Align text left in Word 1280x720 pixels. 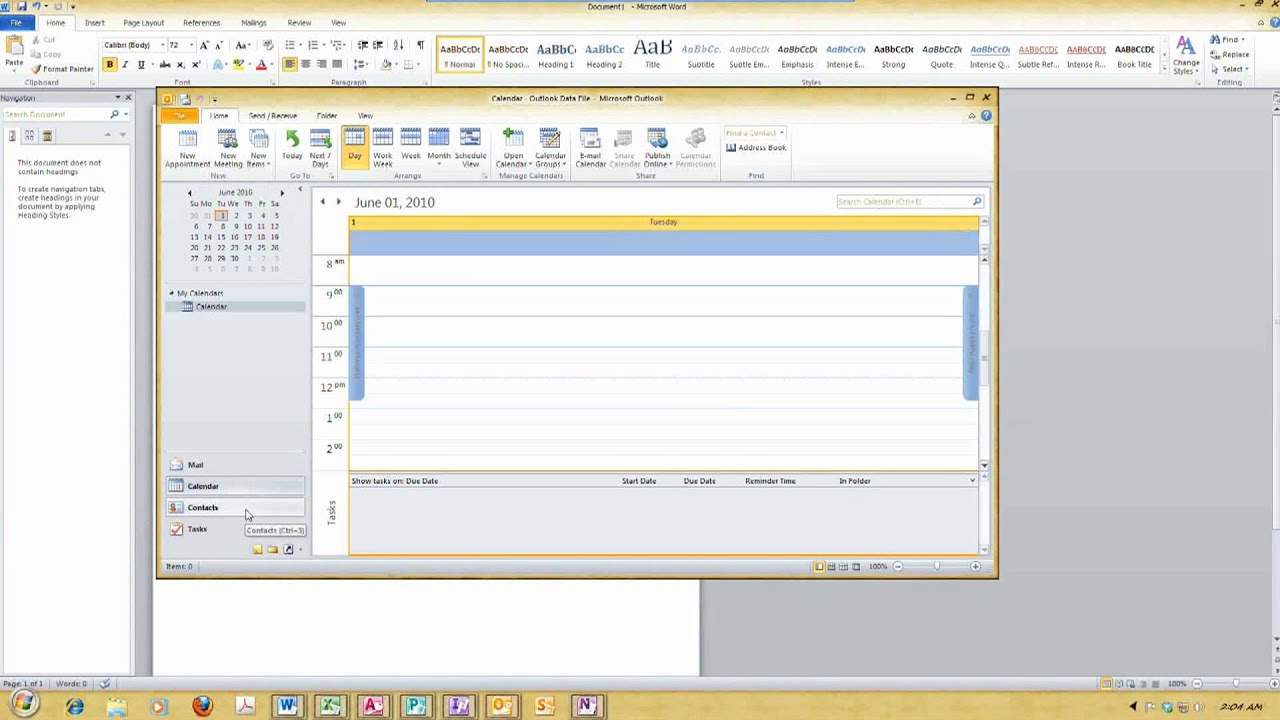click(x=290, y=65)
